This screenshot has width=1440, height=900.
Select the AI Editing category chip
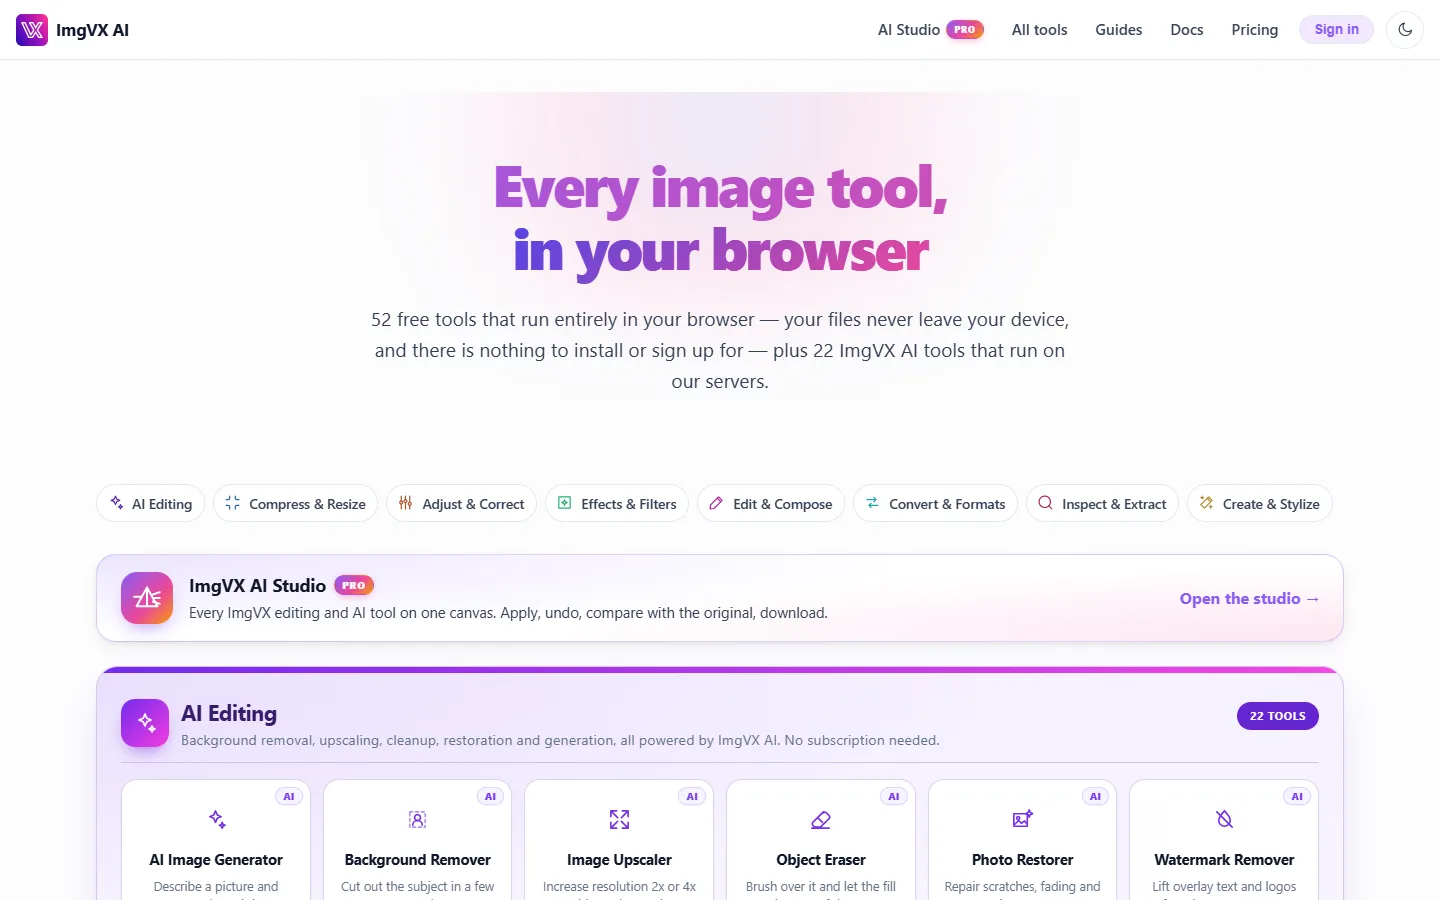point(151,504)
